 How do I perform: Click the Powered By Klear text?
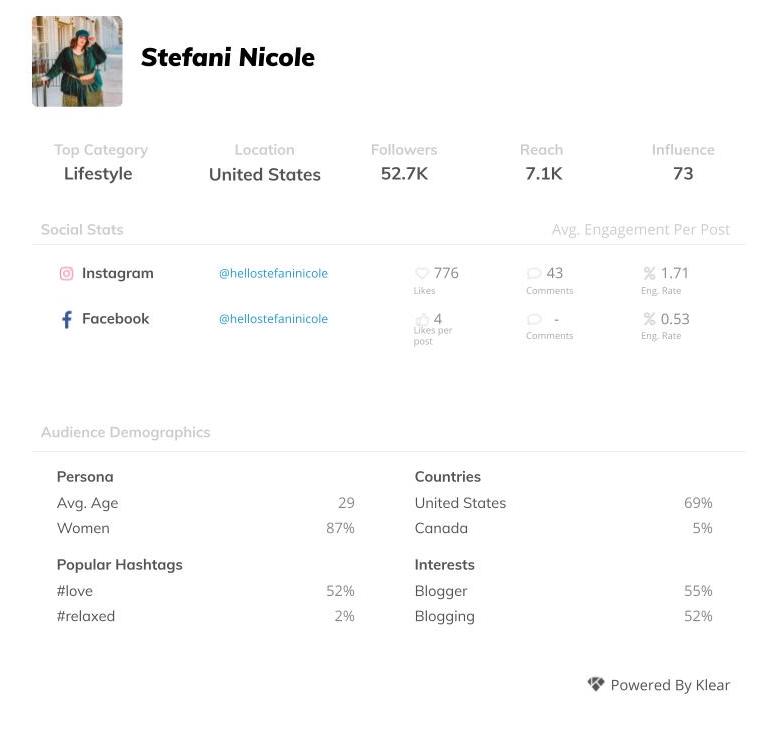[670, 685]
